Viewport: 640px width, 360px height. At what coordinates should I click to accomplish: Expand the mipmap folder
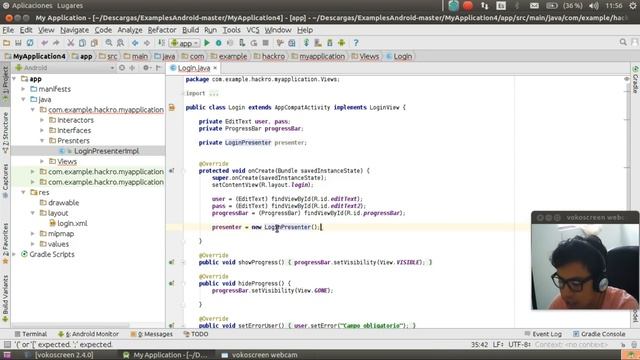[x=33, y=233]
